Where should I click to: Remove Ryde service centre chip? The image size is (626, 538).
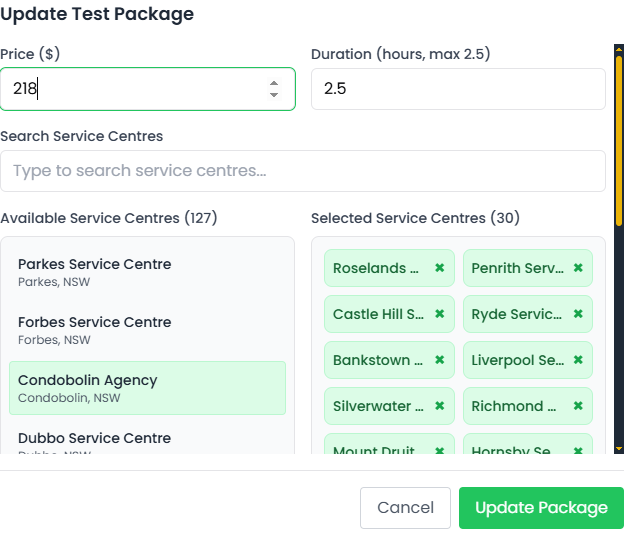(578, 314)
